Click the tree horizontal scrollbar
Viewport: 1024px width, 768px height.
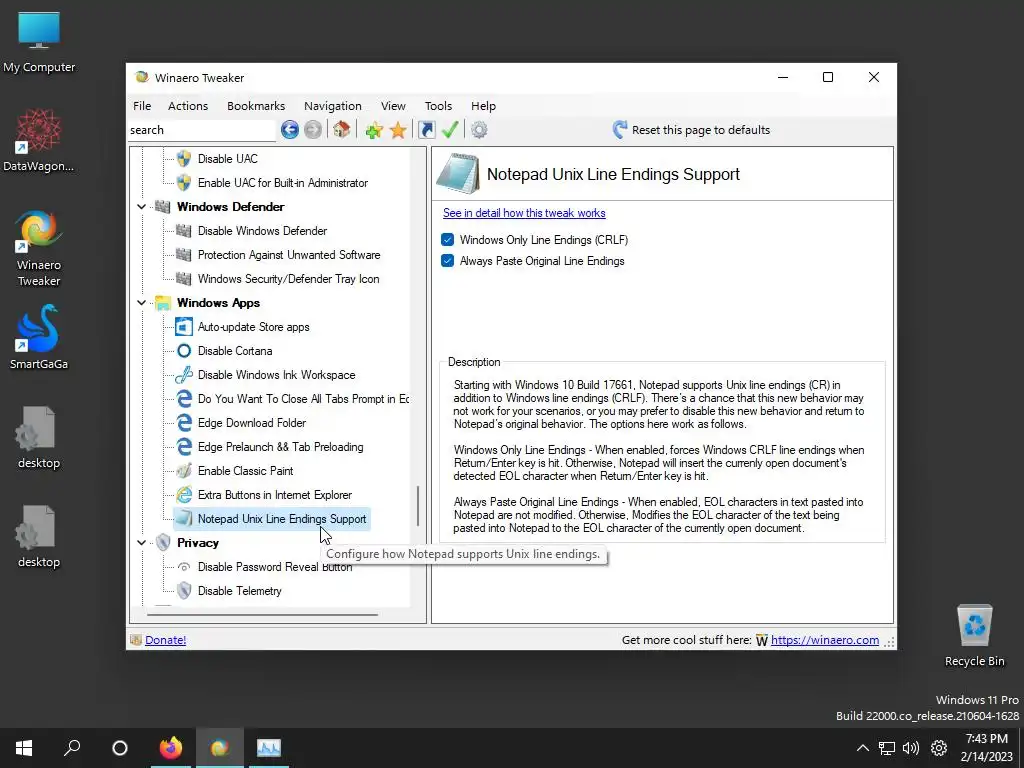pos(262,615)
